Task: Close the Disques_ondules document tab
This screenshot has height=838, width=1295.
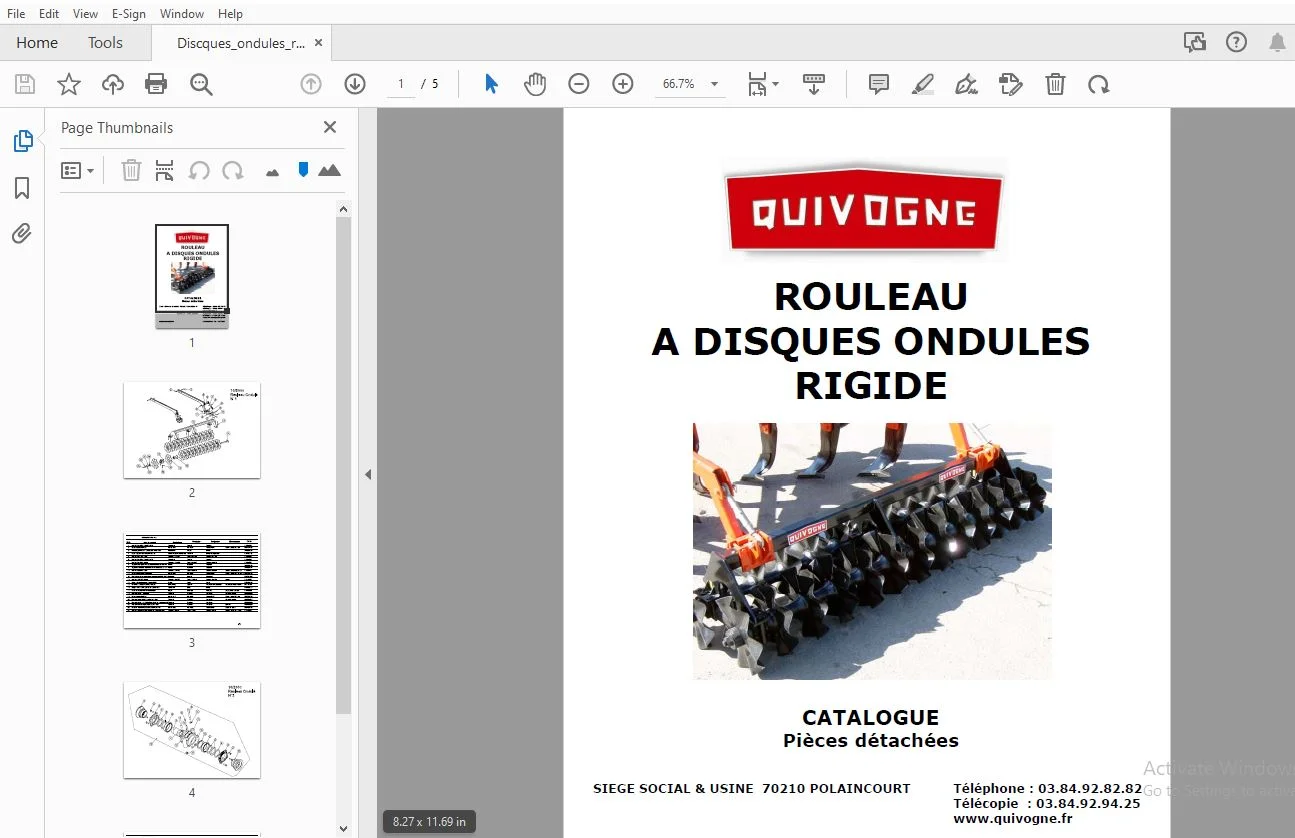Action: [x=319, y=43]
